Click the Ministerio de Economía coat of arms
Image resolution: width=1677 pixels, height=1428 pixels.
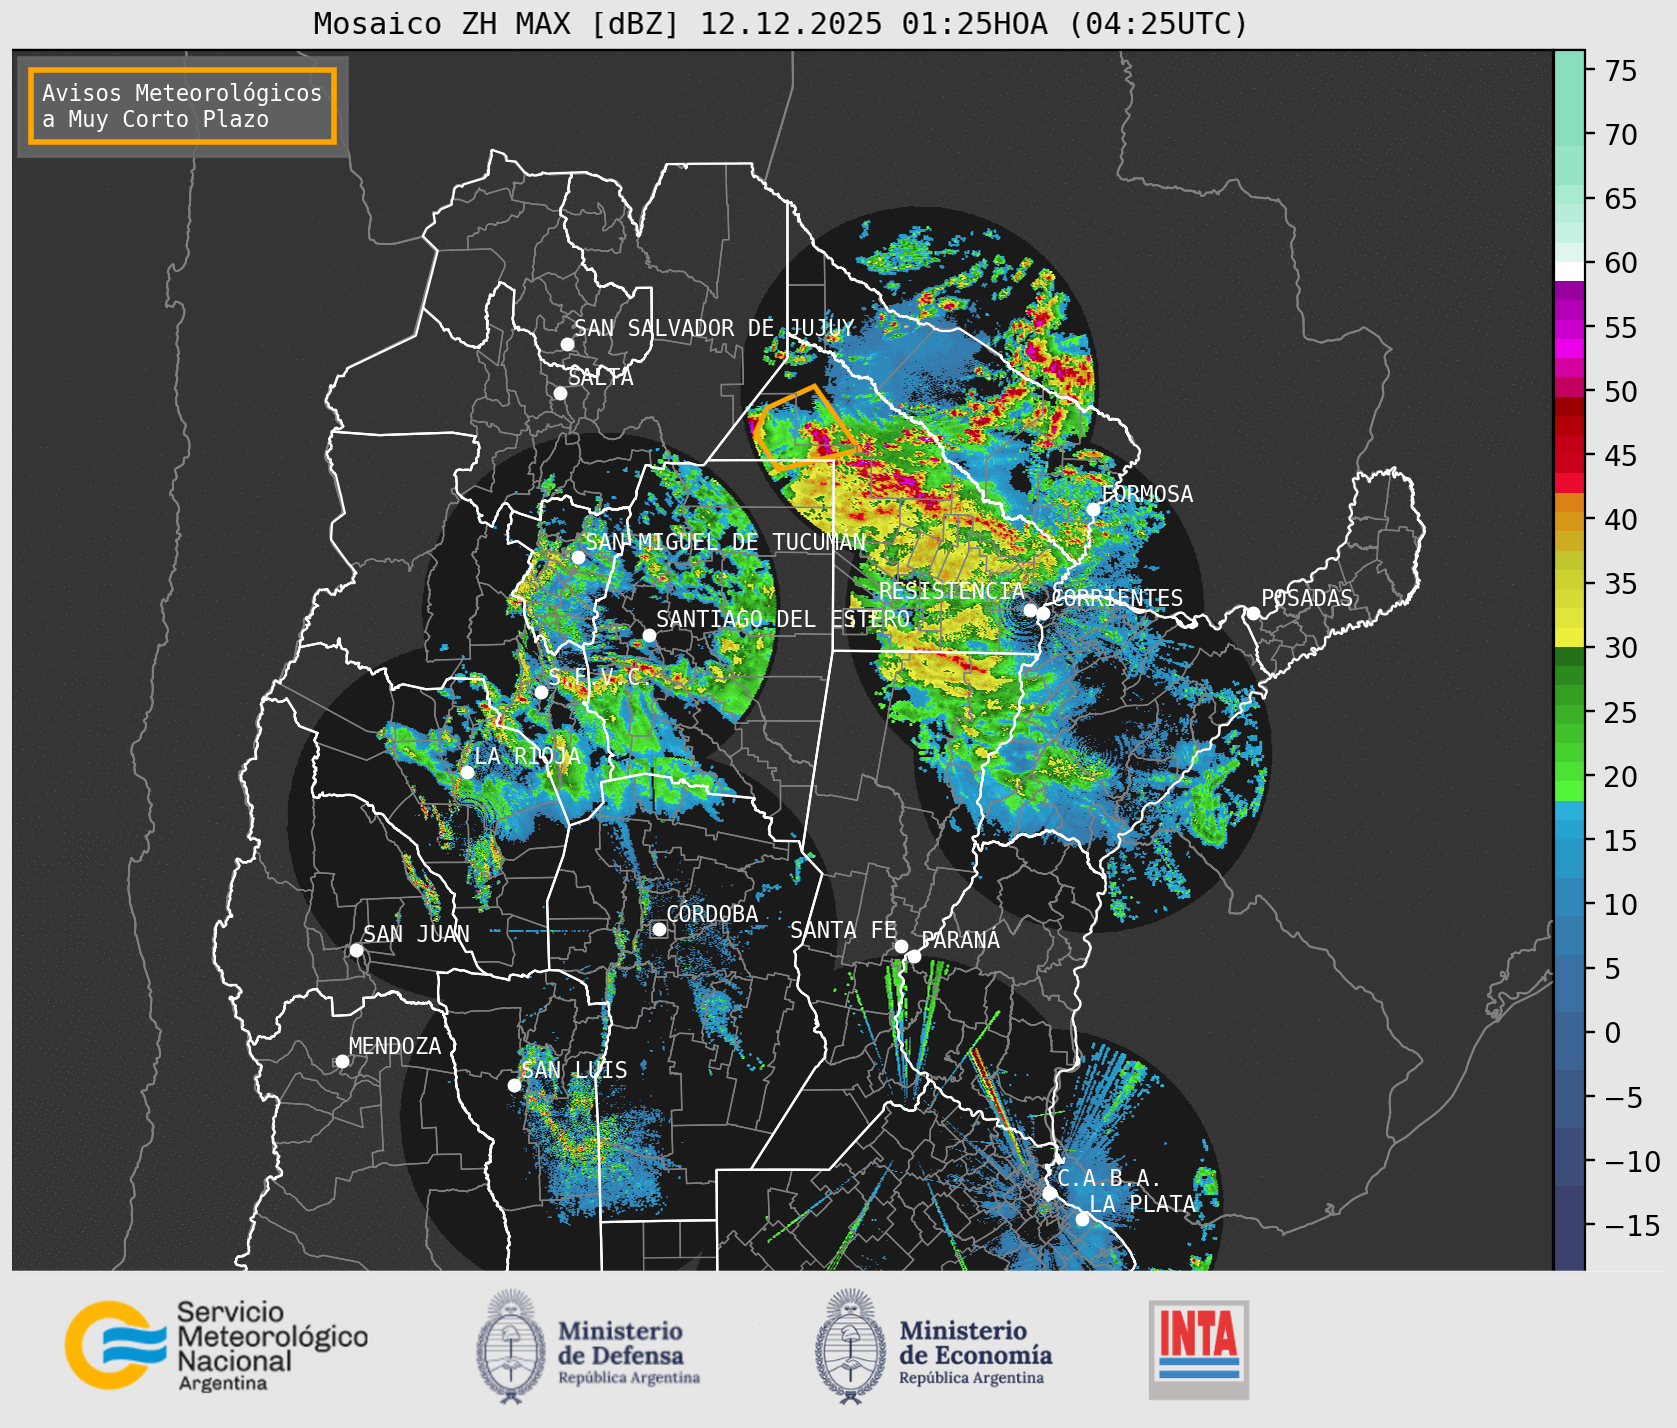point(852,1346)
